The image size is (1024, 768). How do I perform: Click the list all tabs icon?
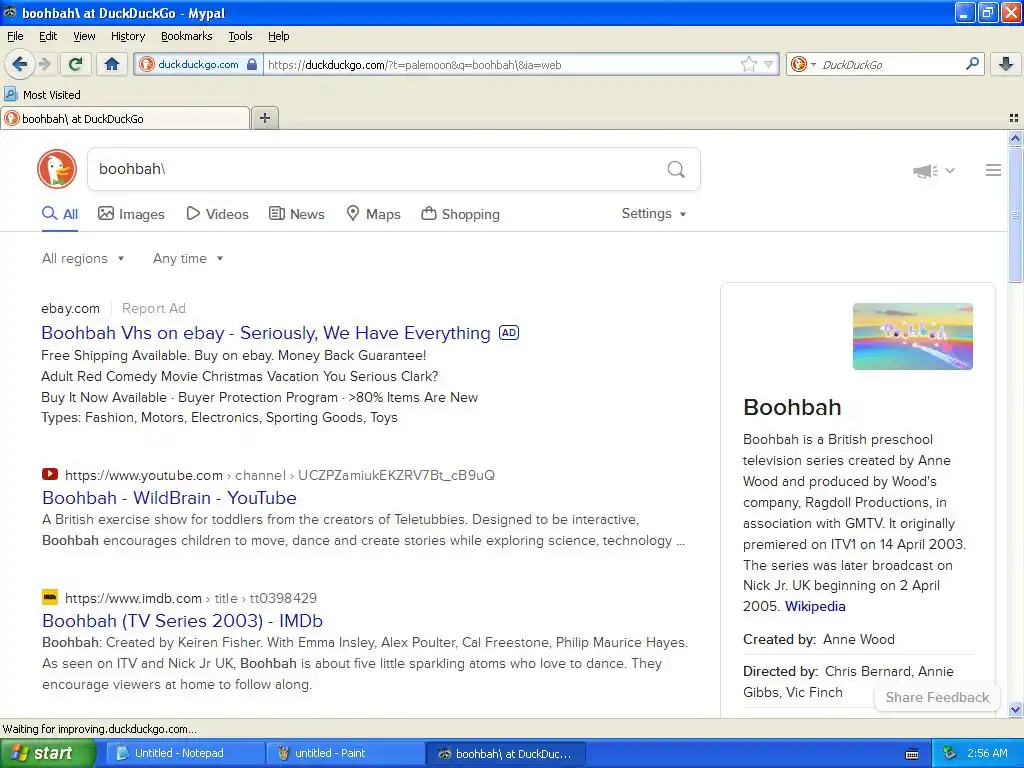[x=1014, y=118]
